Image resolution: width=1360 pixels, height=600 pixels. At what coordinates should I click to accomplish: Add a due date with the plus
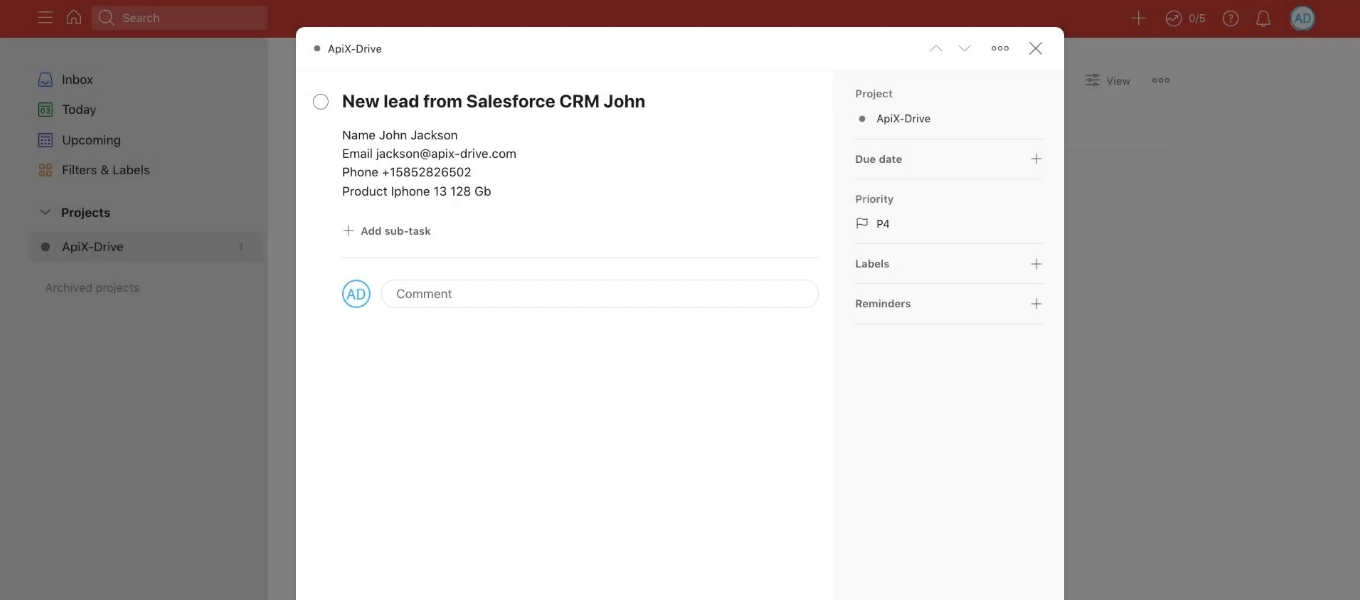point(1036,158)
